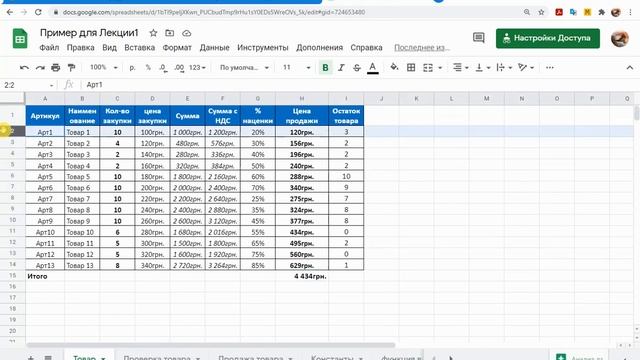Click the Настройки Доступа share button
Viewport: 640px width, 360px height.
click(548, 38)
